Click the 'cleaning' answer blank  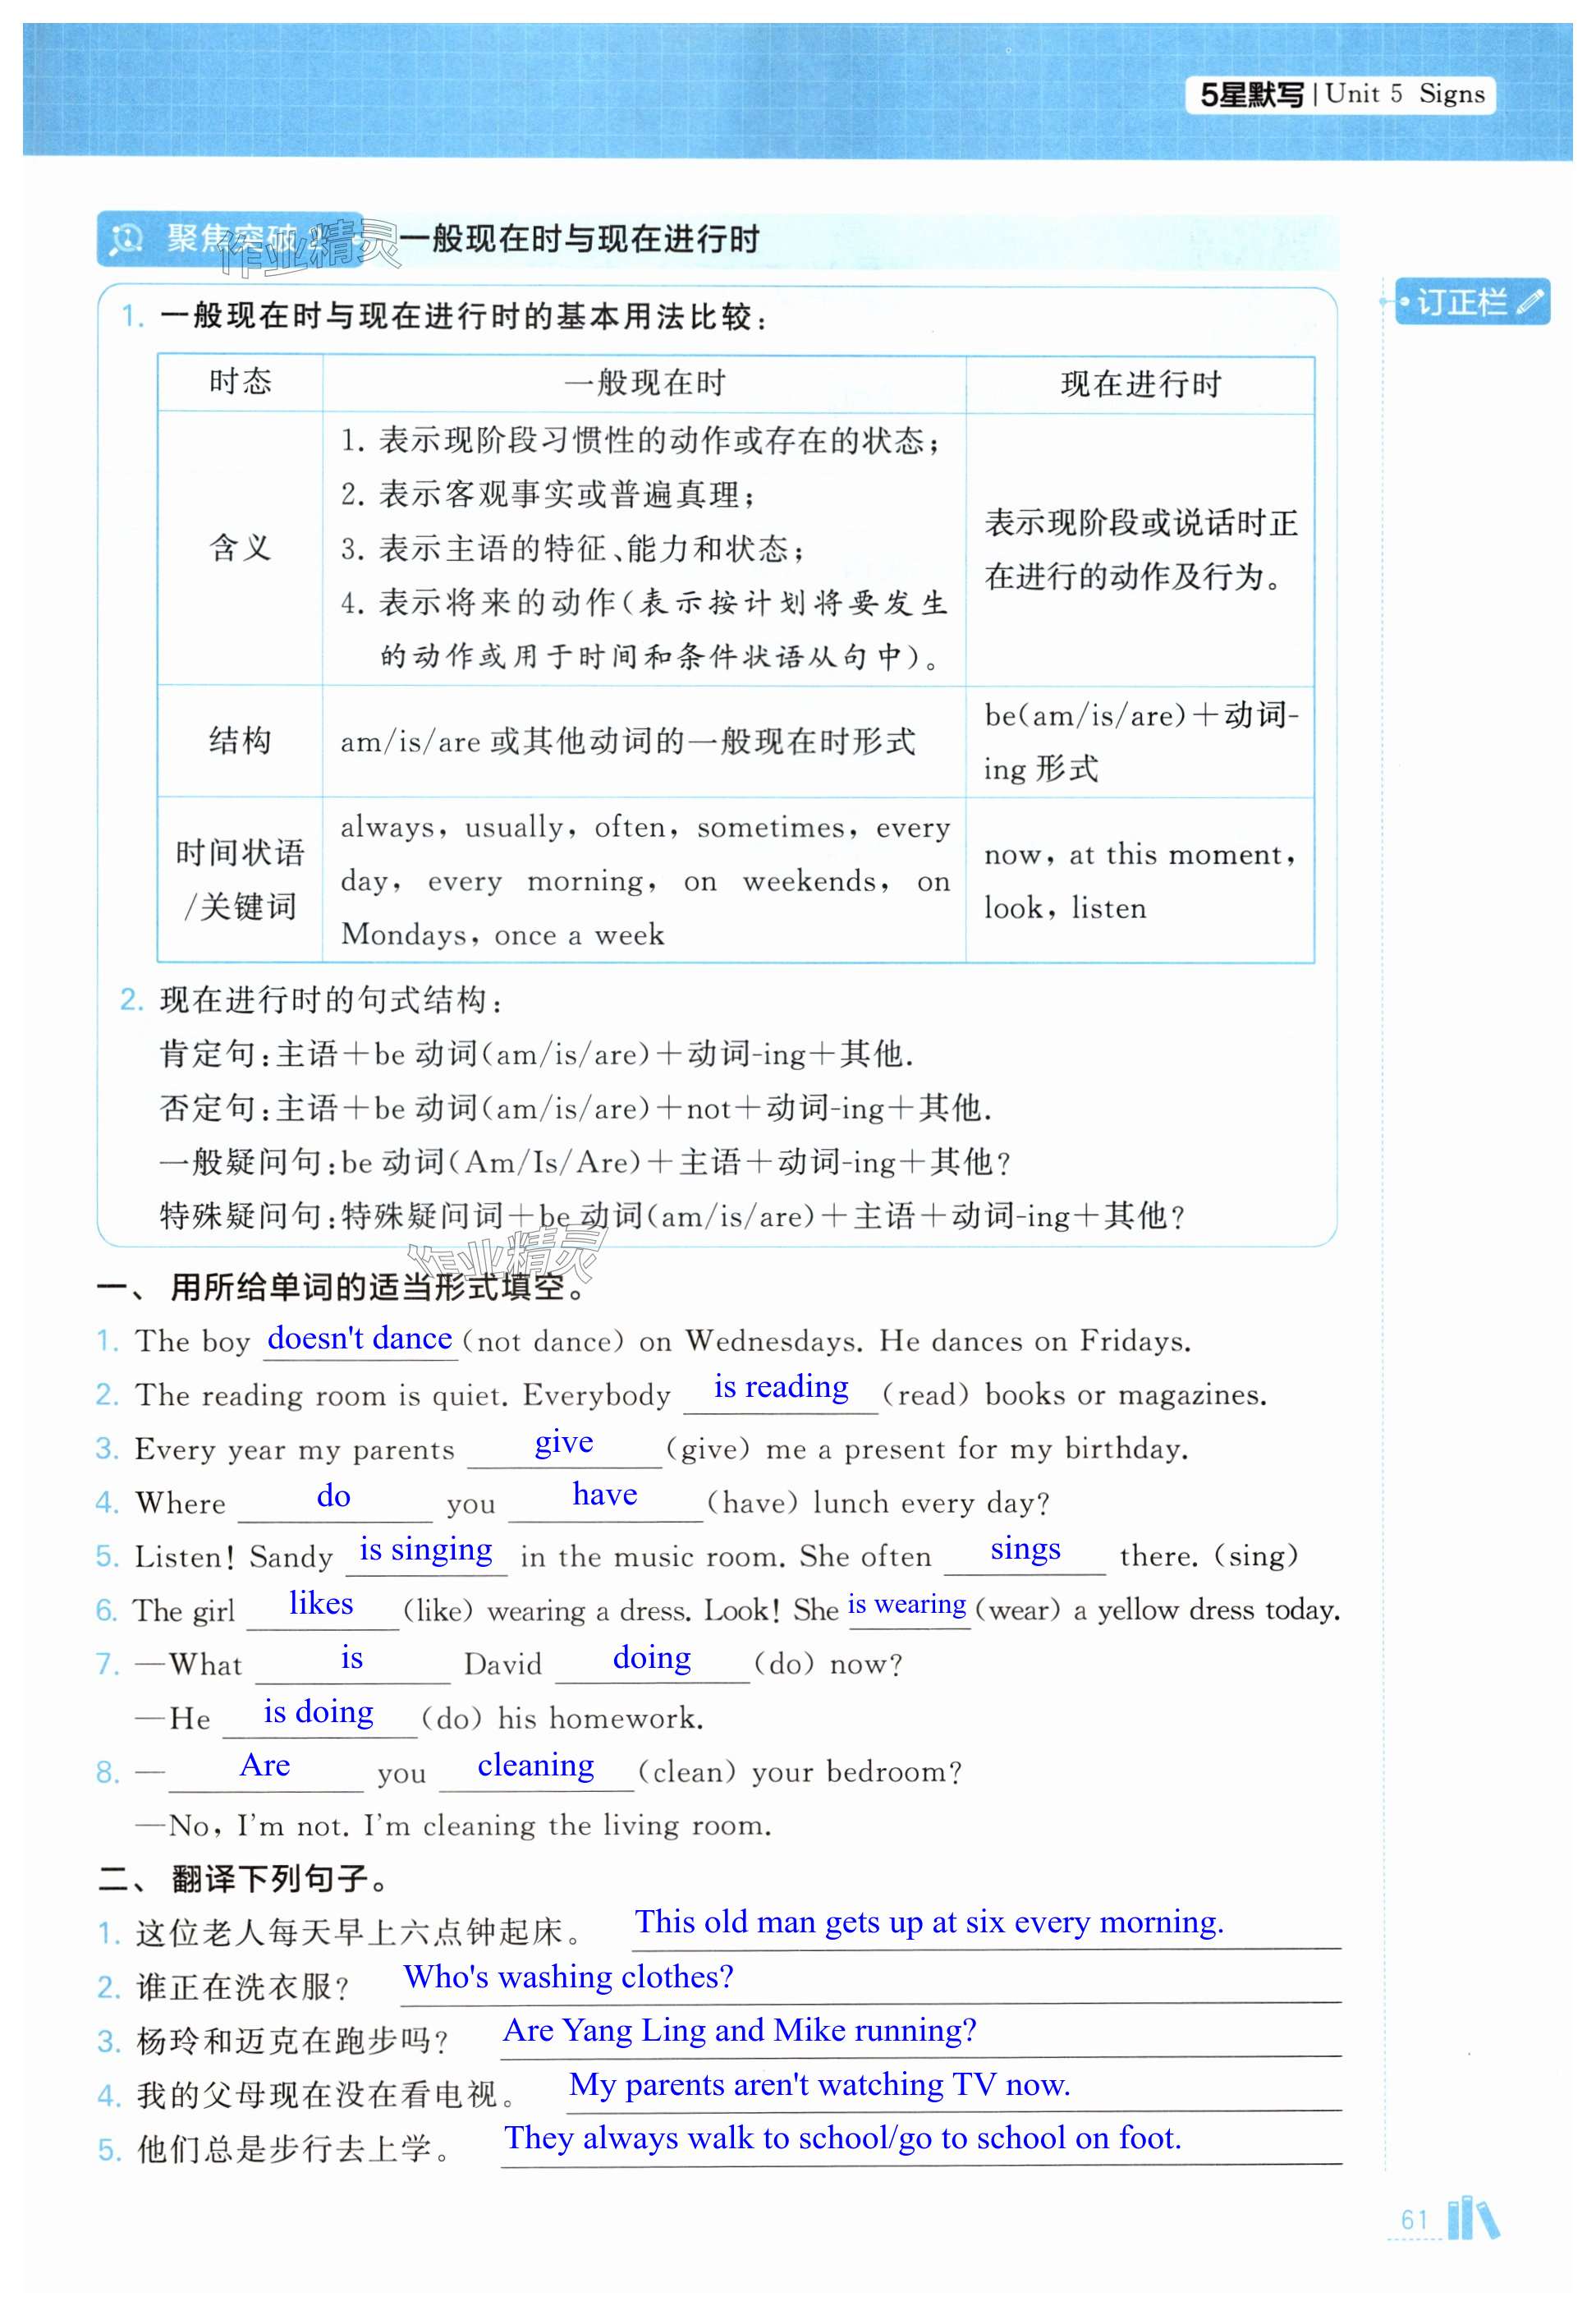point(535,1766)
